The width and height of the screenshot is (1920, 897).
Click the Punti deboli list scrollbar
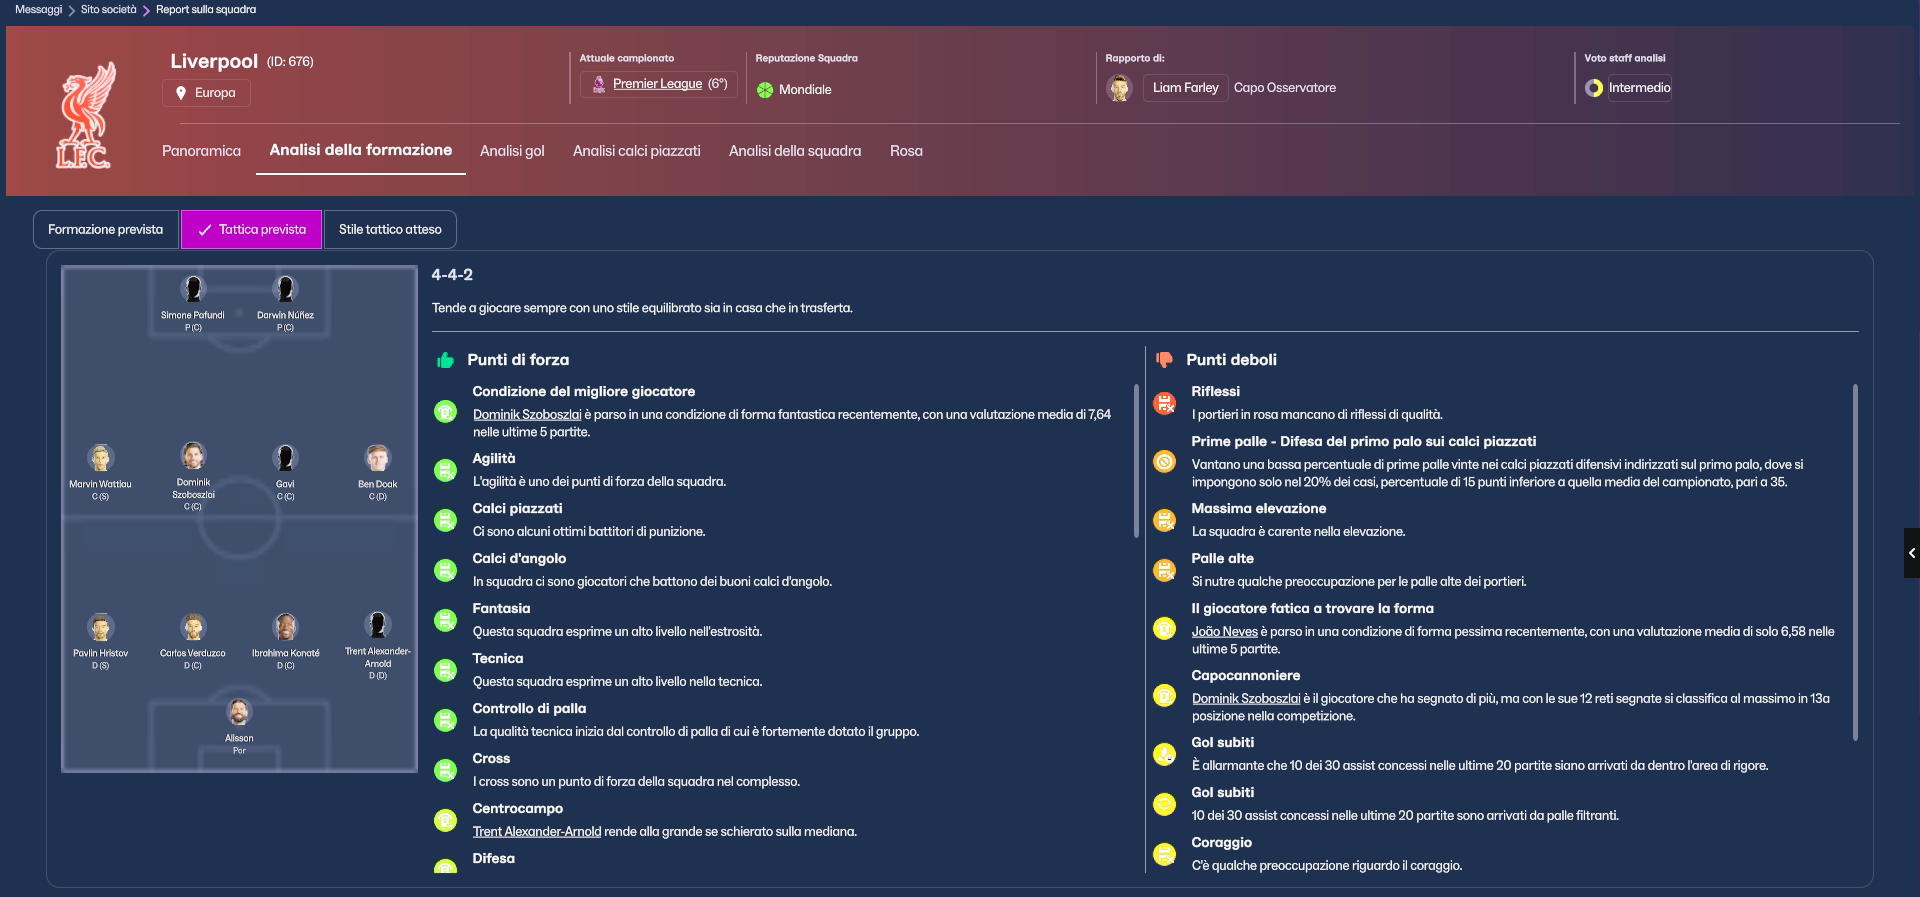pyautogui.click(x=1855, y=562)
